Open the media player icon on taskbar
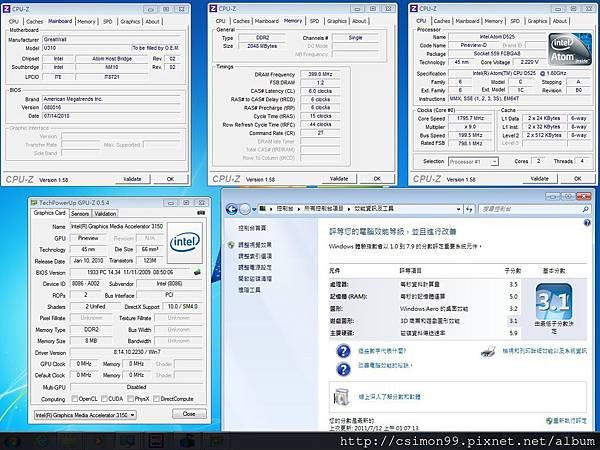 (x=98, y=442)
